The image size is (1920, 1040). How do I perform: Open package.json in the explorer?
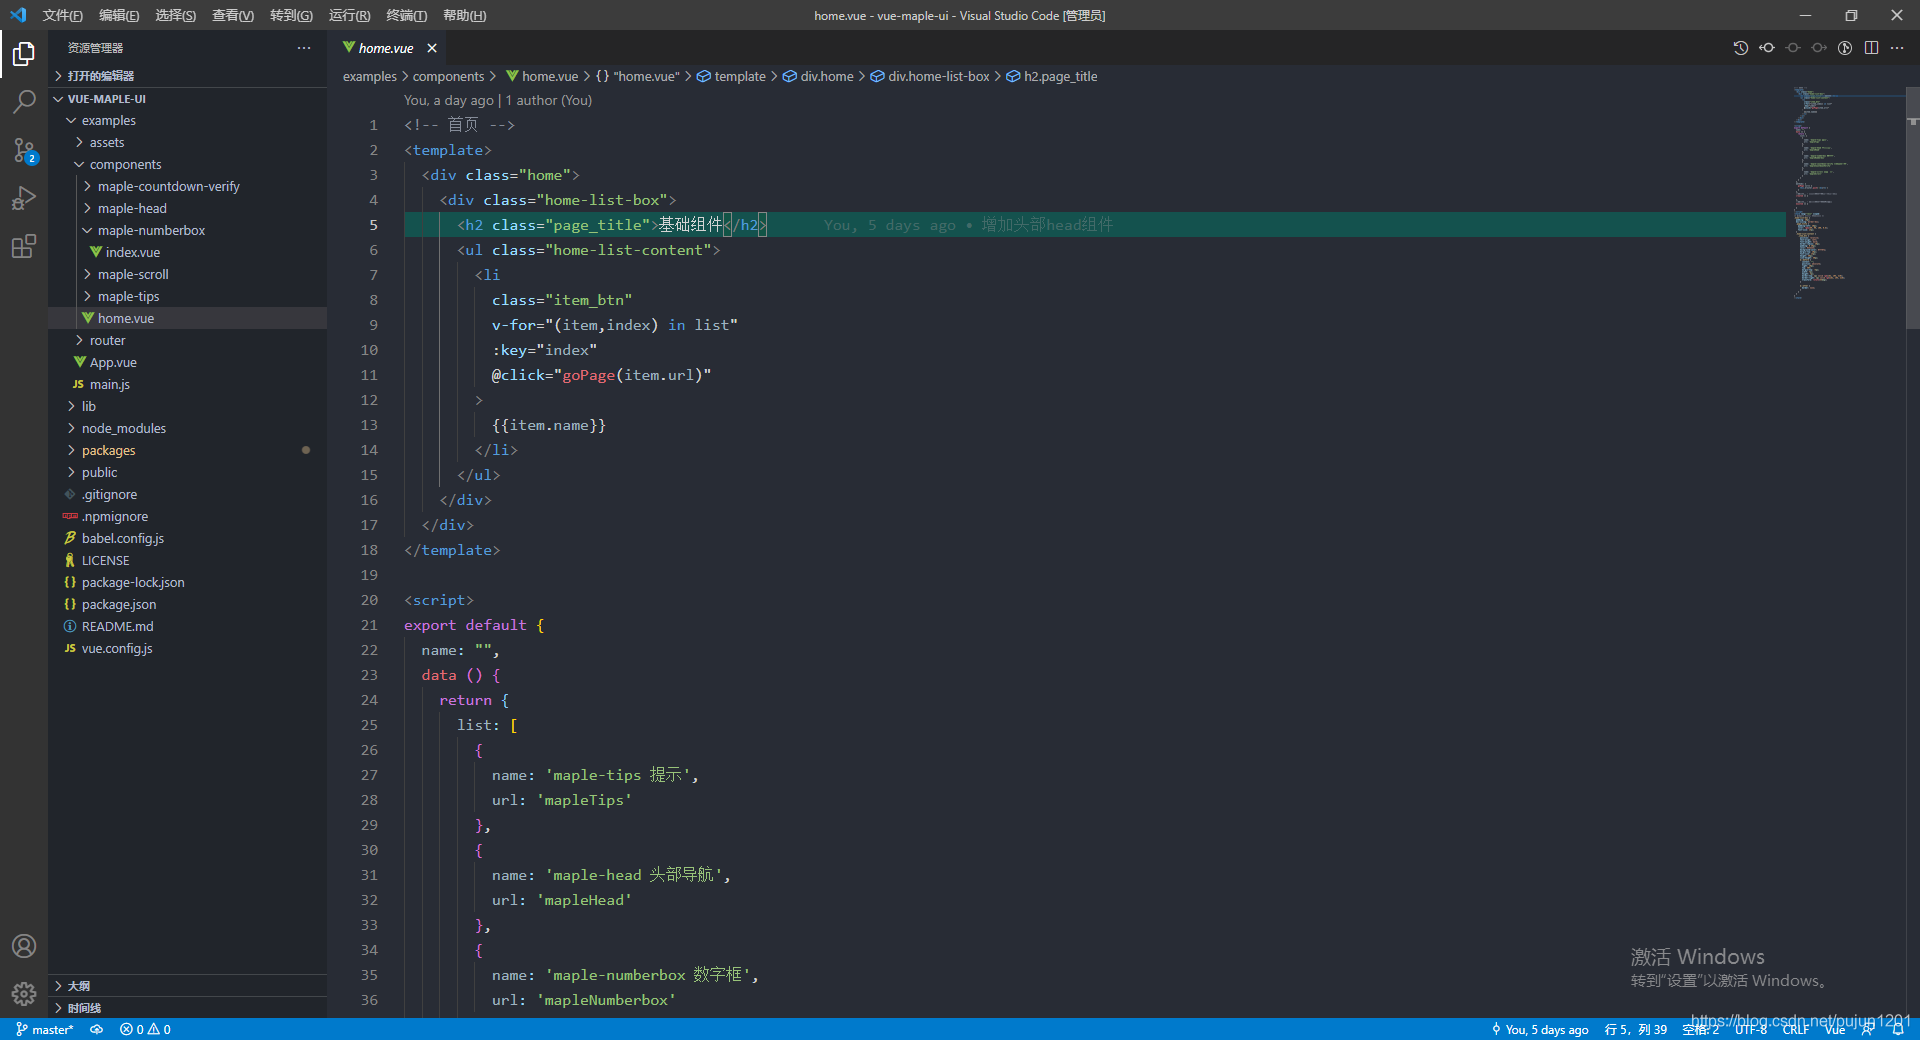tap(187, 604)
